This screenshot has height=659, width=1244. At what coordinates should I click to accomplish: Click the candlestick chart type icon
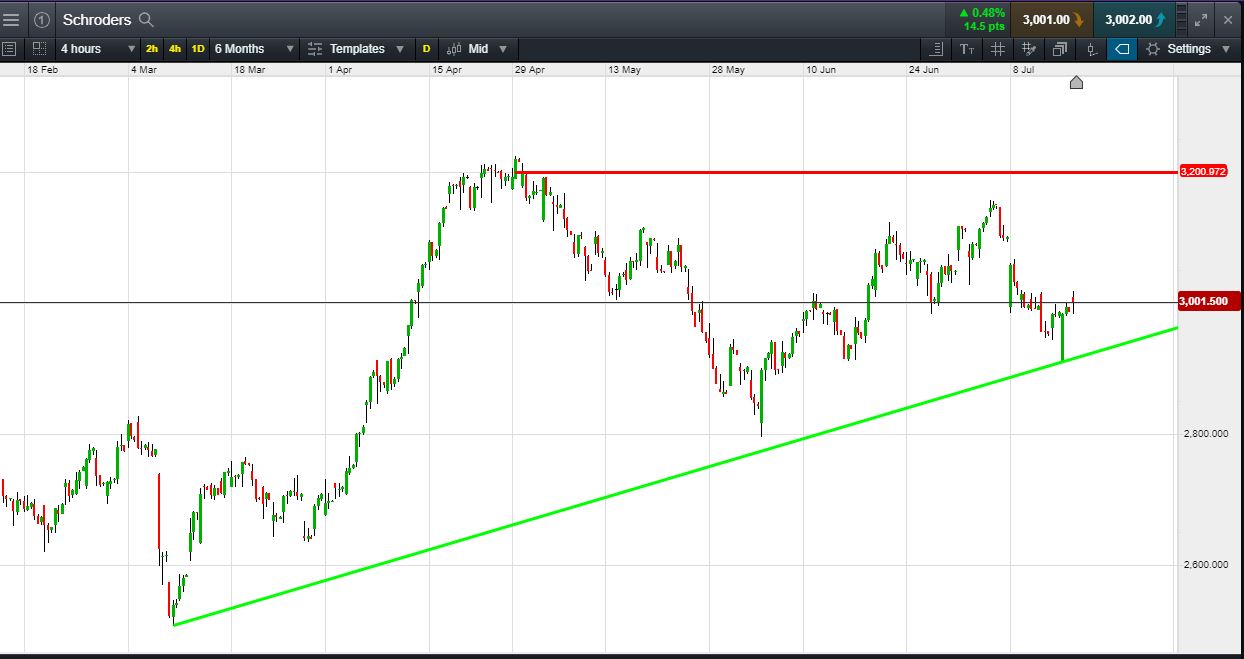454,48
